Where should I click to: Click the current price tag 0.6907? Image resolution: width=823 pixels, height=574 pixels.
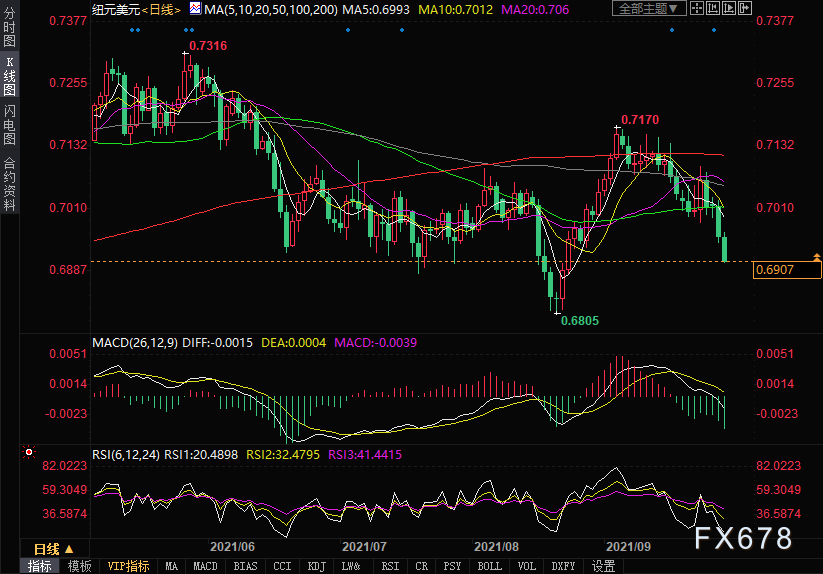[x=787, y=270]
